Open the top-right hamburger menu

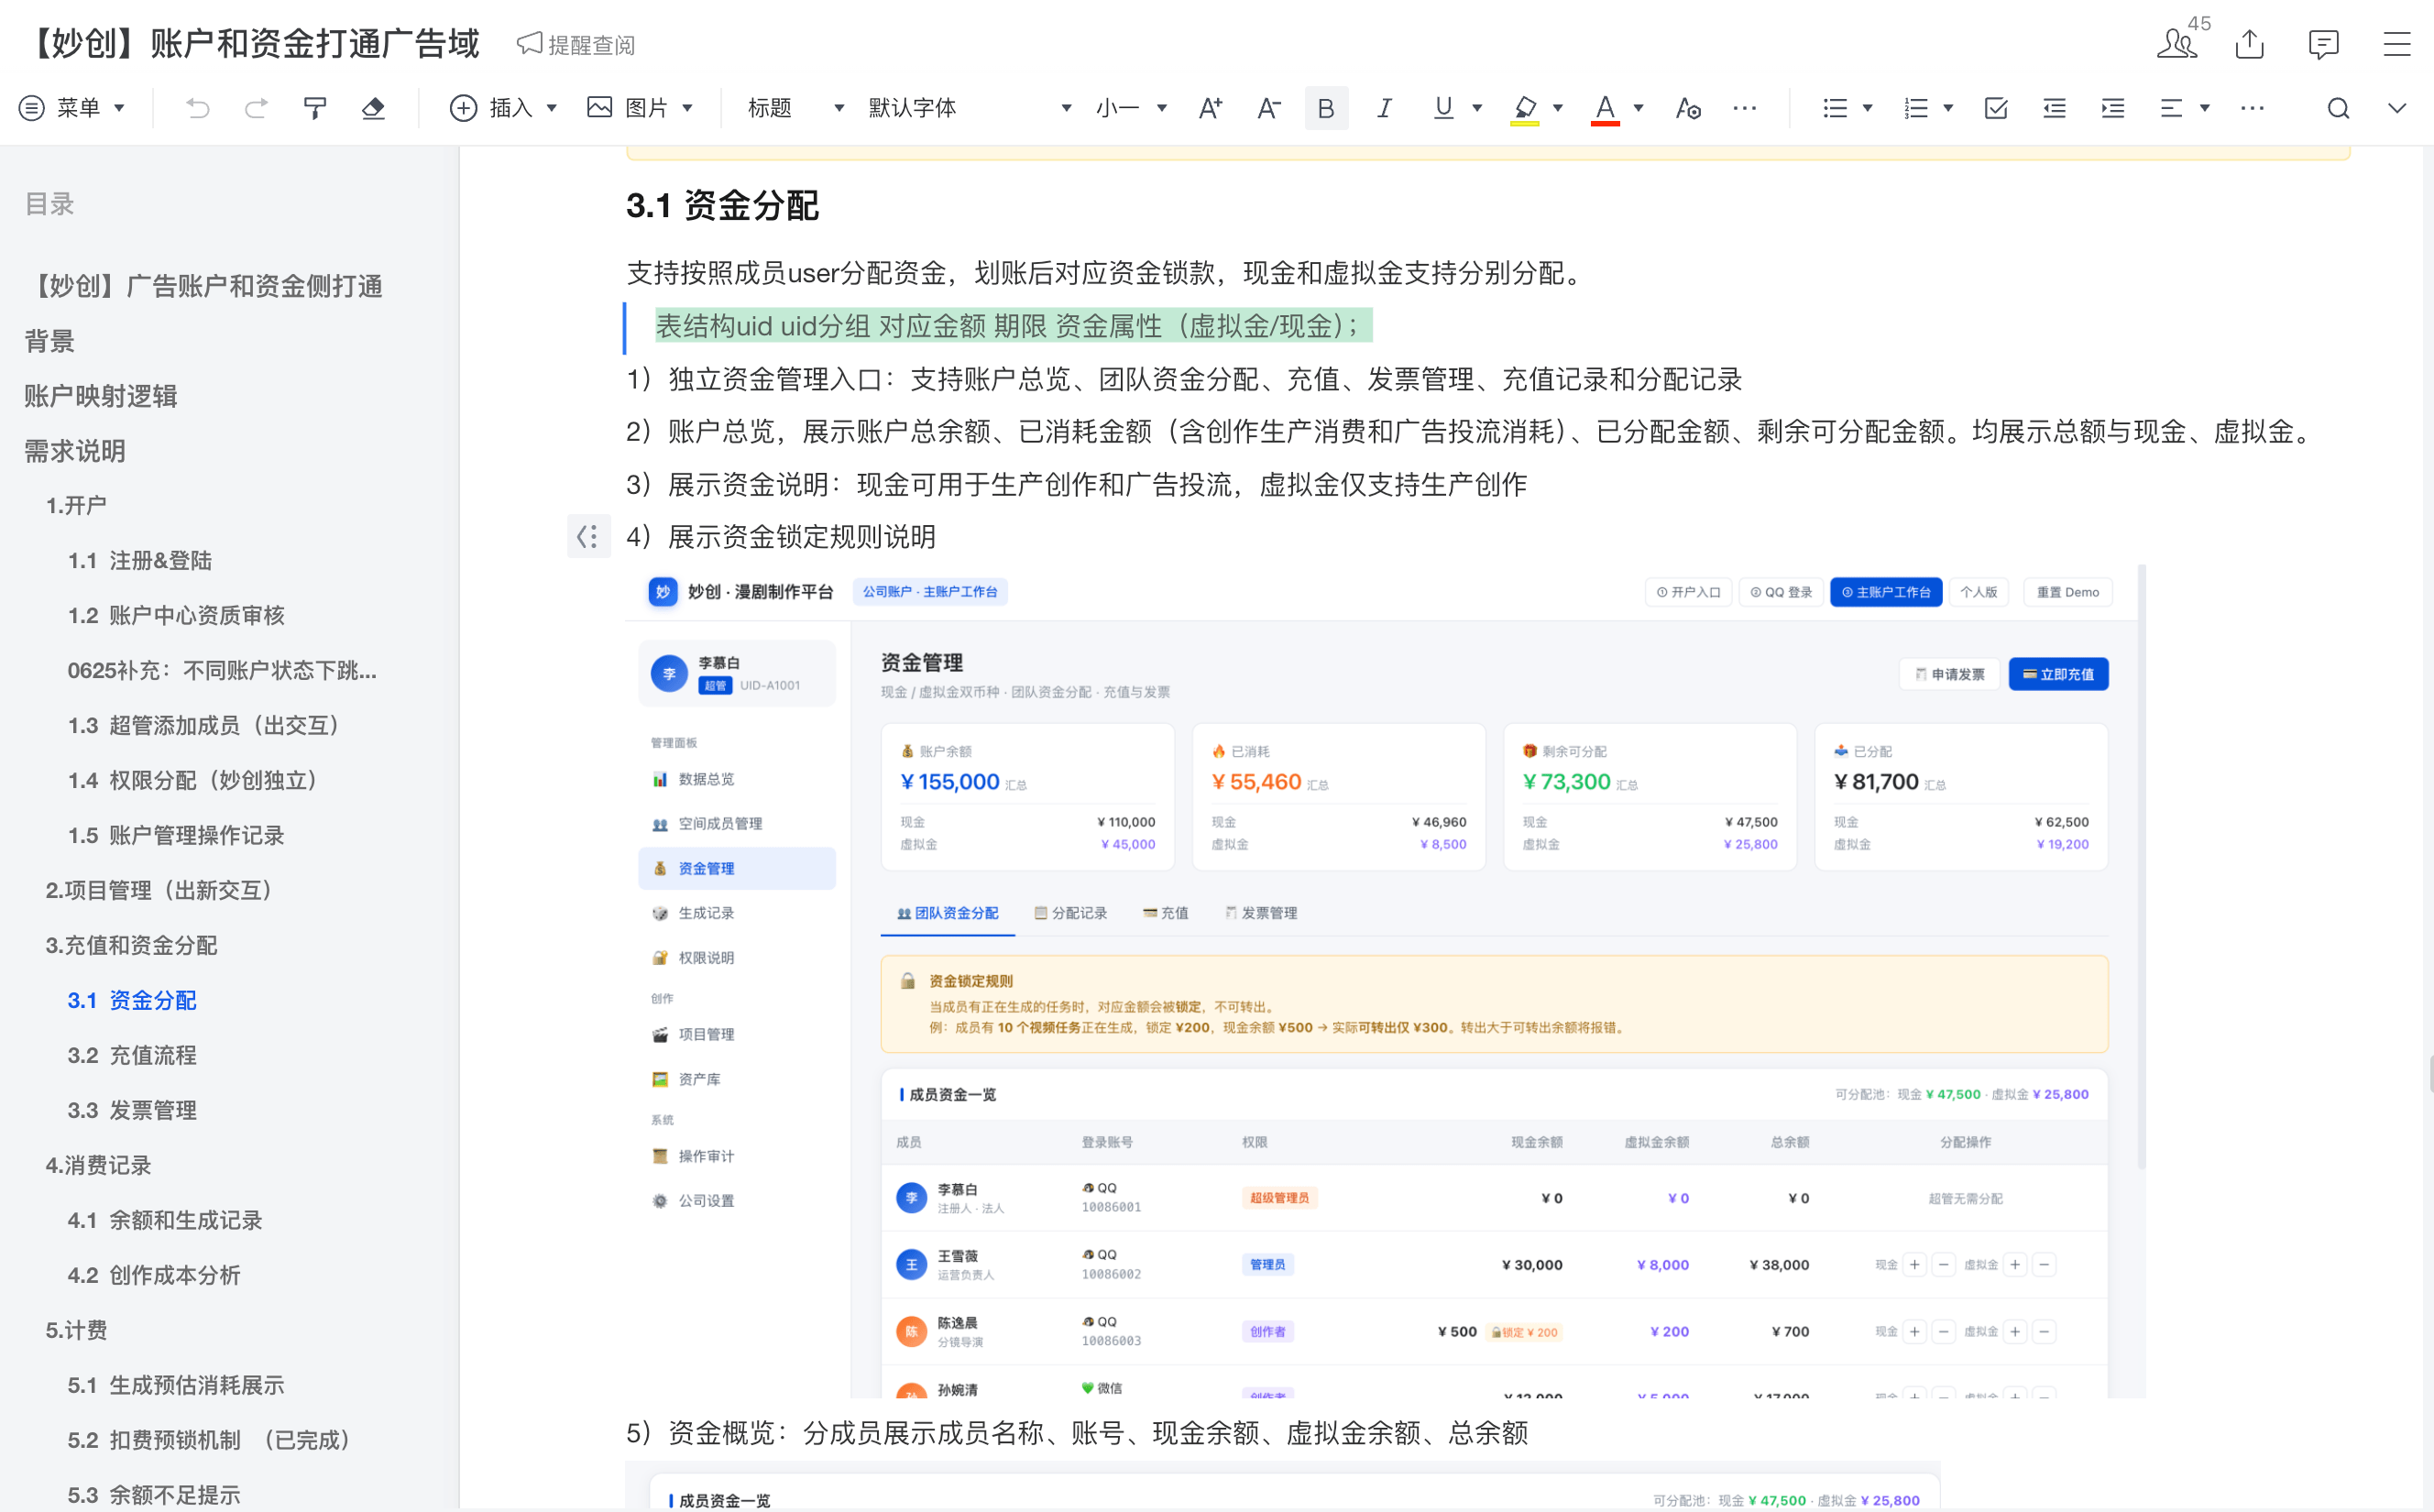(x=2397, y=44)
